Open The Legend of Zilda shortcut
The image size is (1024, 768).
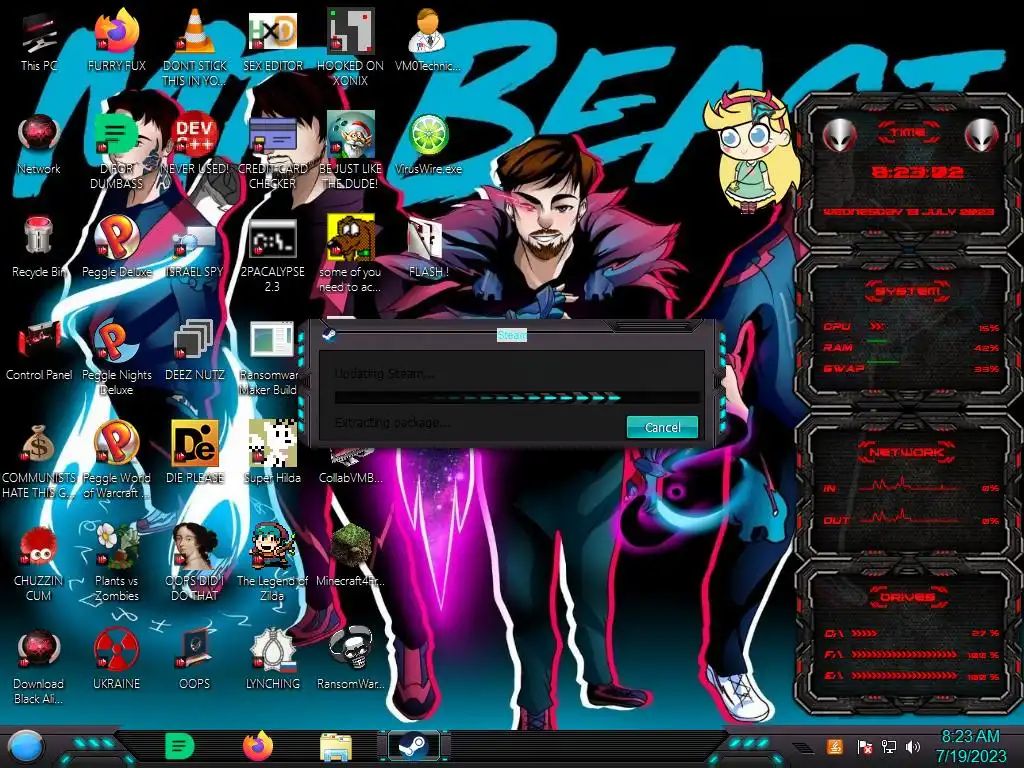pos(272,564)
